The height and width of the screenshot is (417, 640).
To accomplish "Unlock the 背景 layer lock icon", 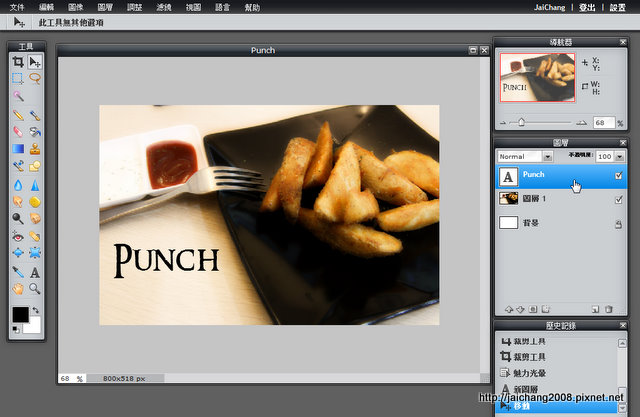I will click(x=619, y=224).
